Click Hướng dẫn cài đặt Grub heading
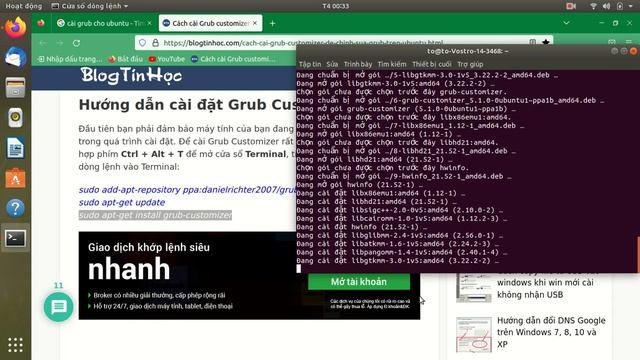 (187, 104)
